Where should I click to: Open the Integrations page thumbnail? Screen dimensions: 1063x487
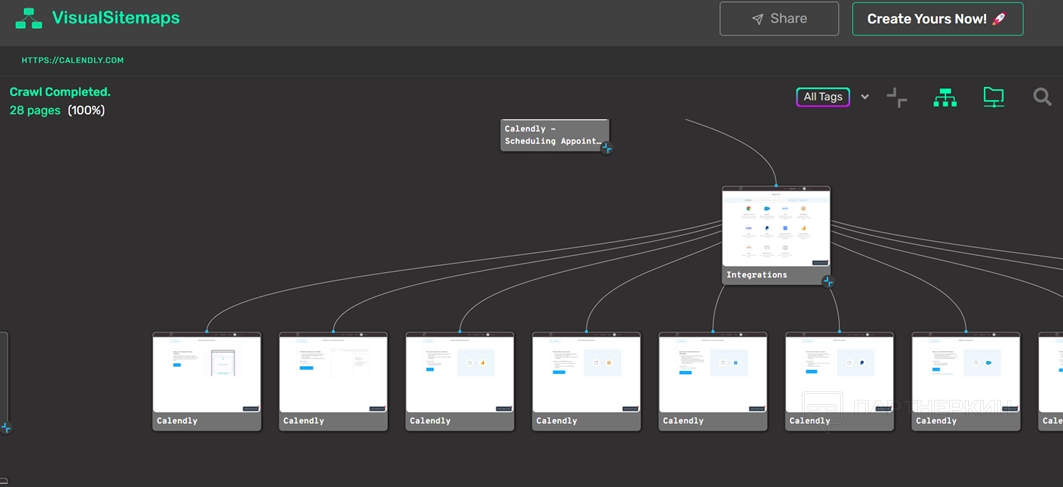tap(776, 227)
